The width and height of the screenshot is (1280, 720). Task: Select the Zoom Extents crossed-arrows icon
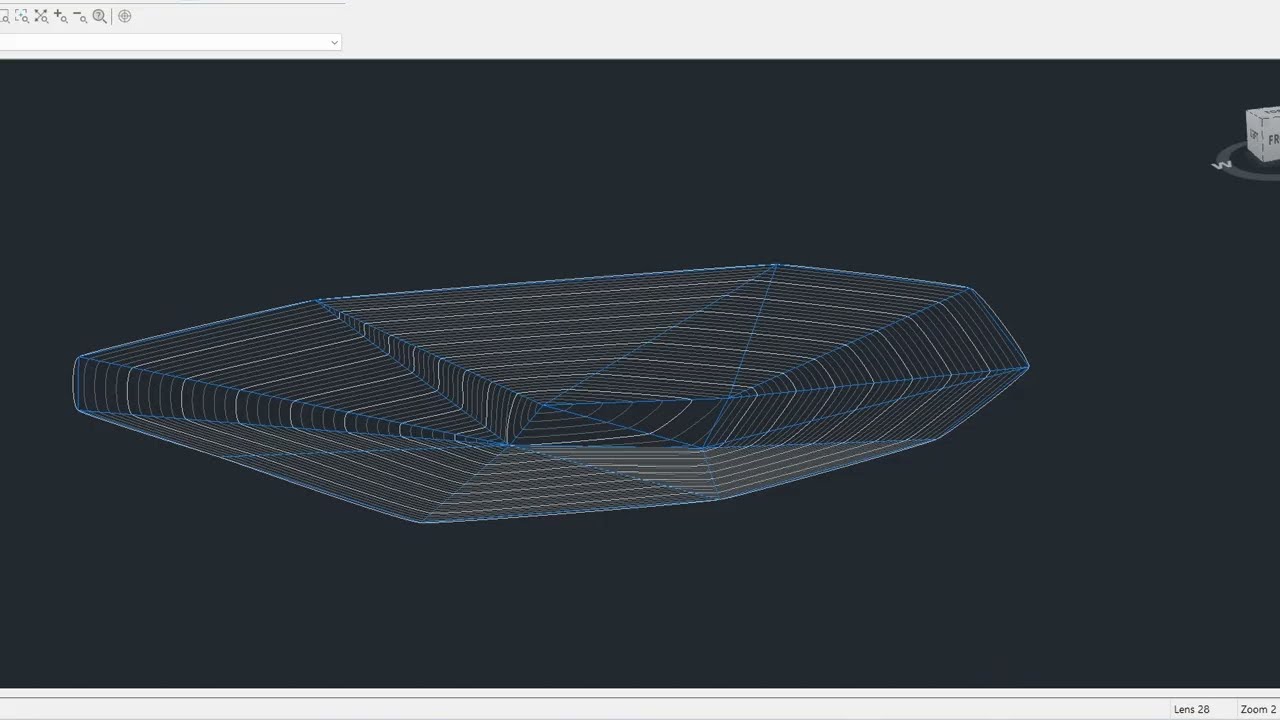click(41, 16)
